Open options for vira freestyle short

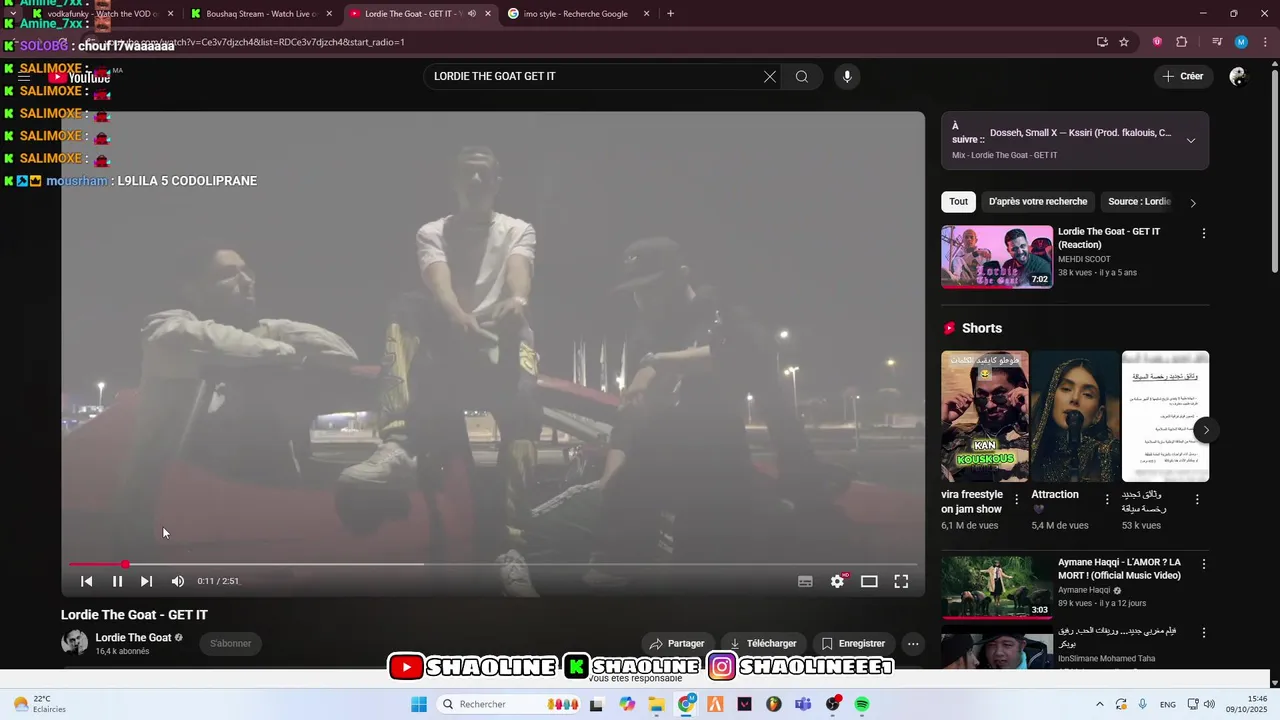(1017, 499)
